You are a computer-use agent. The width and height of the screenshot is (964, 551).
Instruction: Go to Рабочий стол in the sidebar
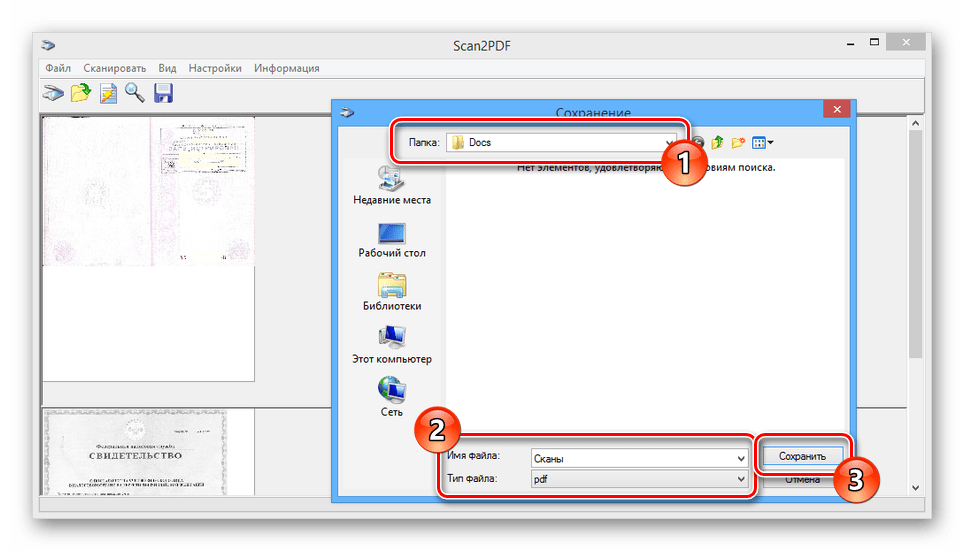(x=392, y=240)
